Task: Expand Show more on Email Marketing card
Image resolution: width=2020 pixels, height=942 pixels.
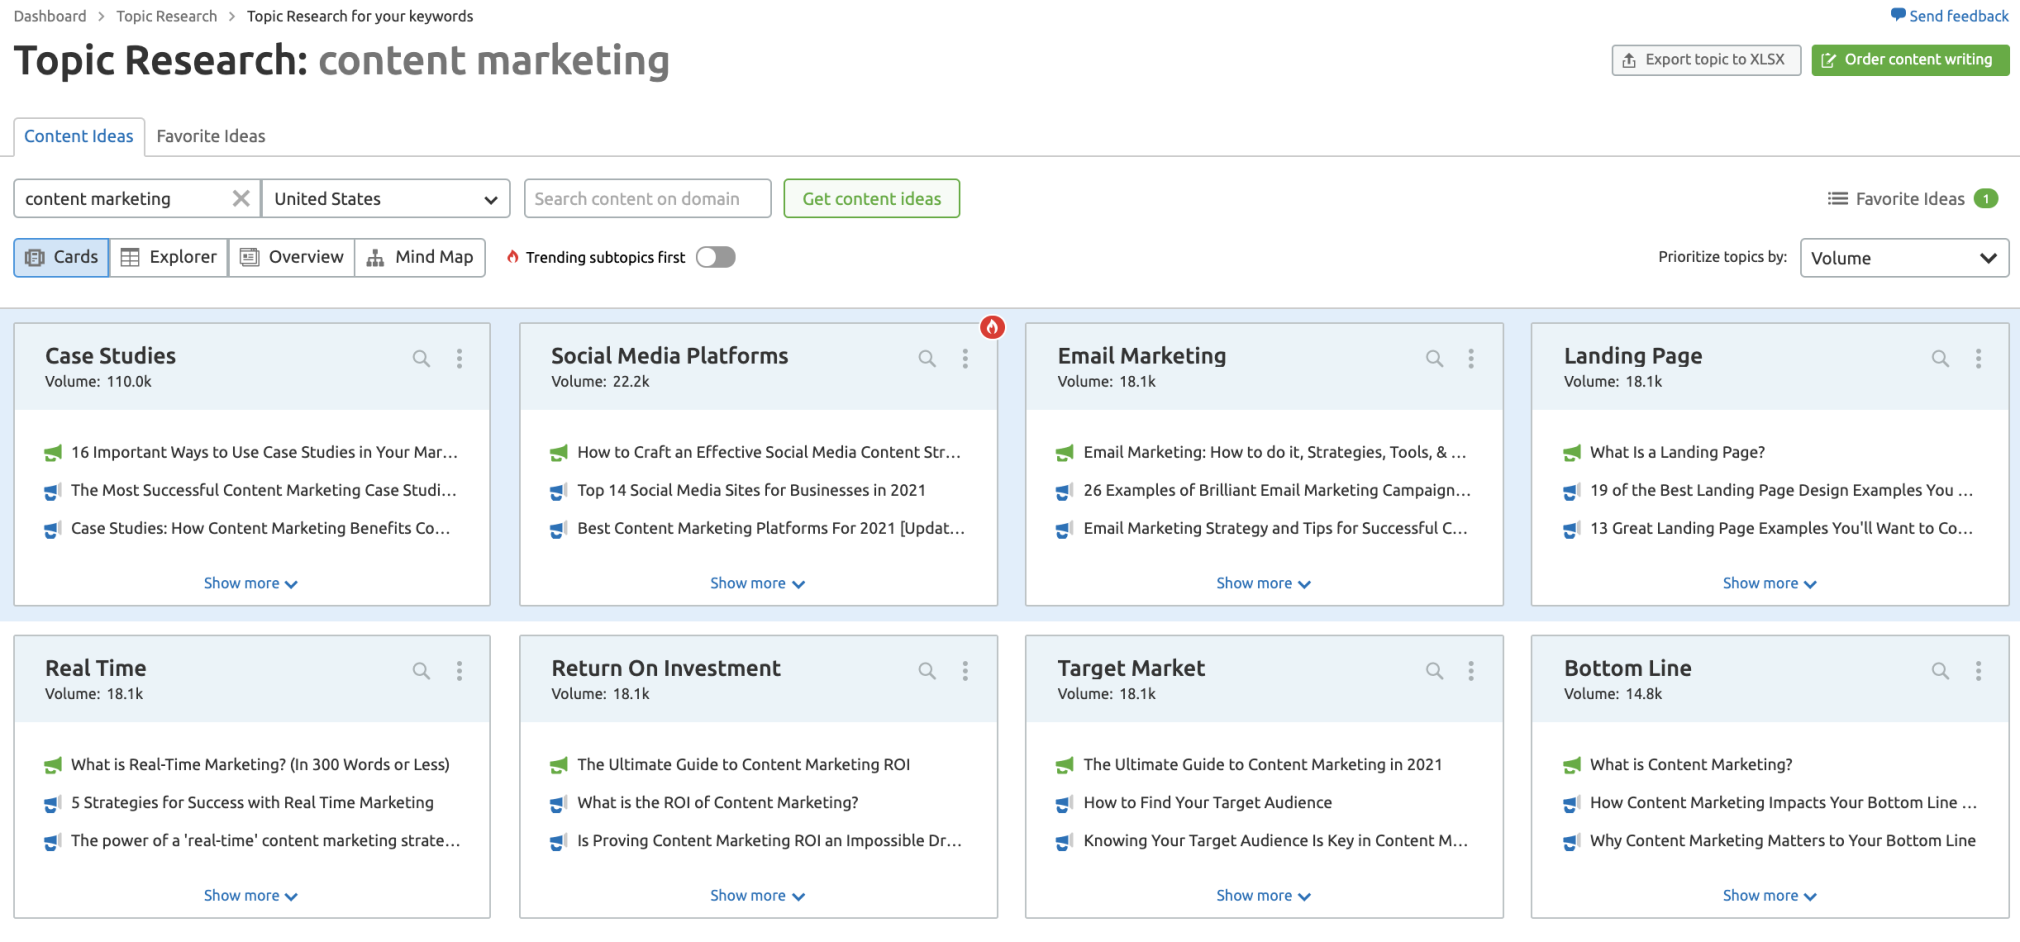Action: click(x=1263, y=583)
